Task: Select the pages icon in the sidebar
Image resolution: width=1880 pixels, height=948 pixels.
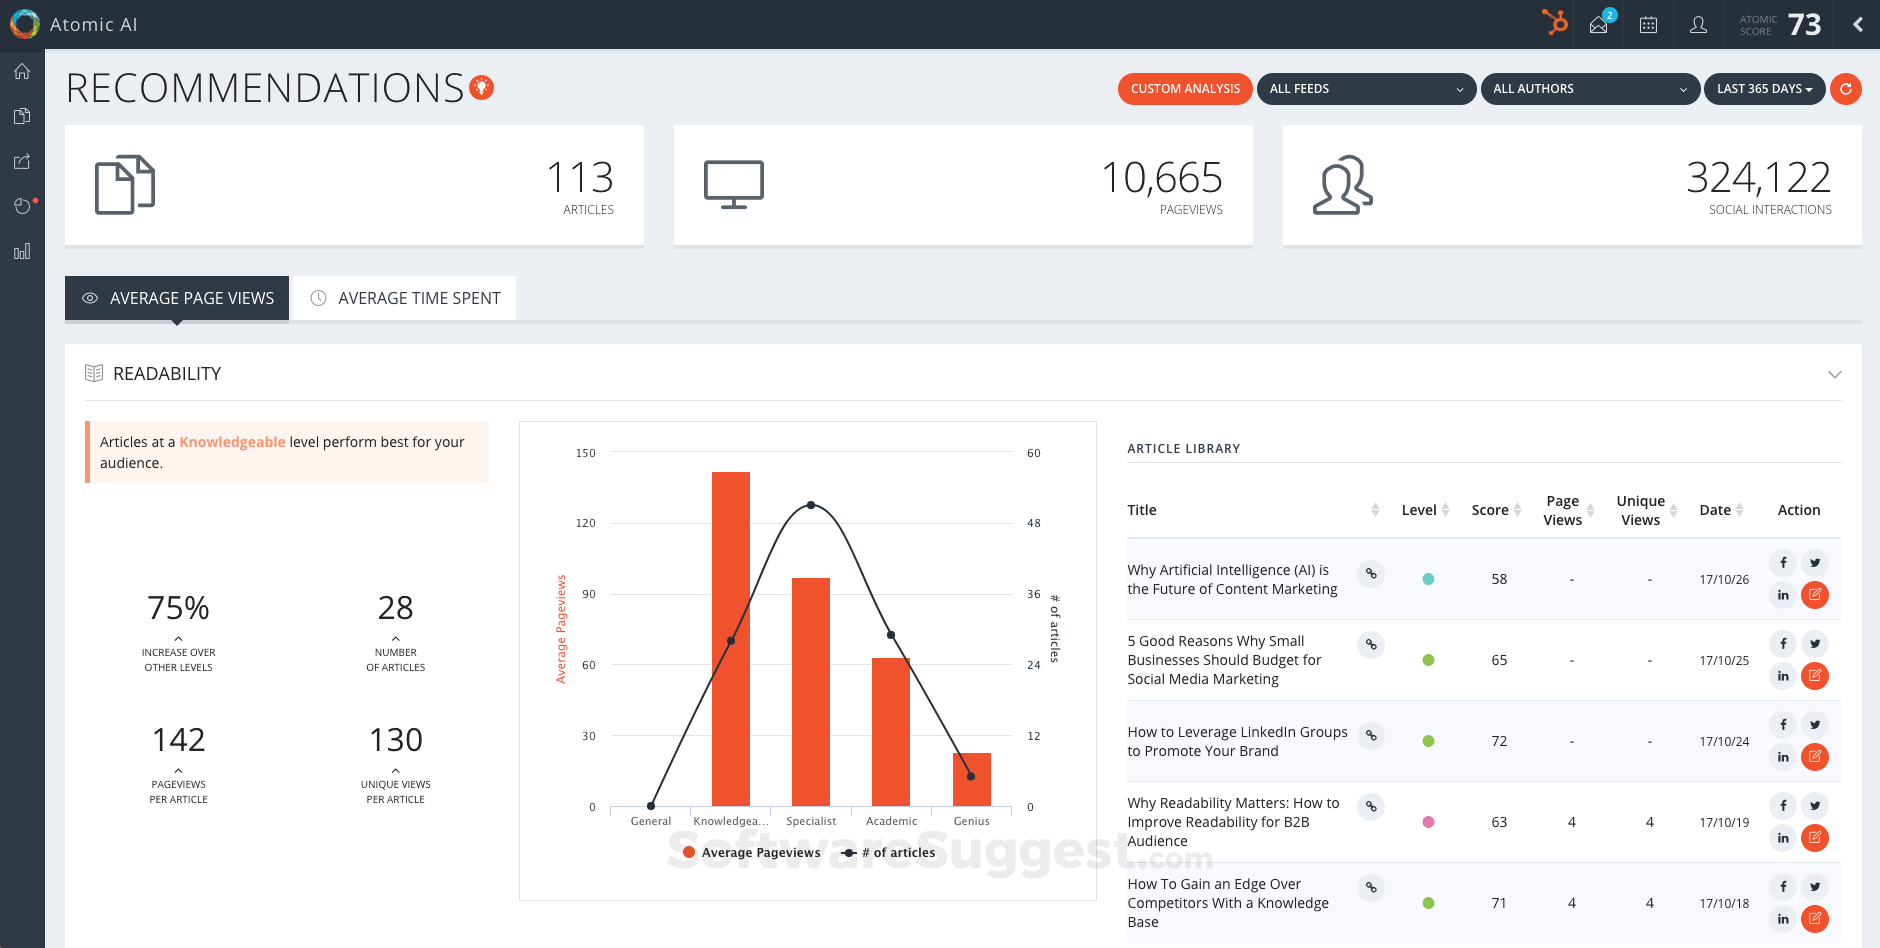Action: tap(22, 116)
